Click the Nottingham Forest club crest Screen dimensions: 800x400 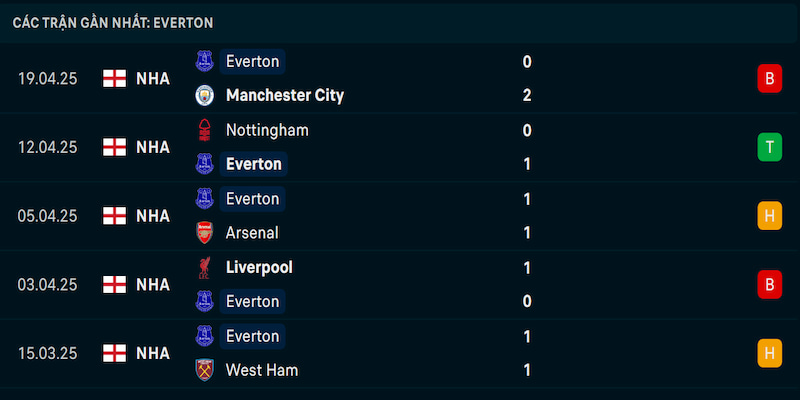tap(204, 130)
